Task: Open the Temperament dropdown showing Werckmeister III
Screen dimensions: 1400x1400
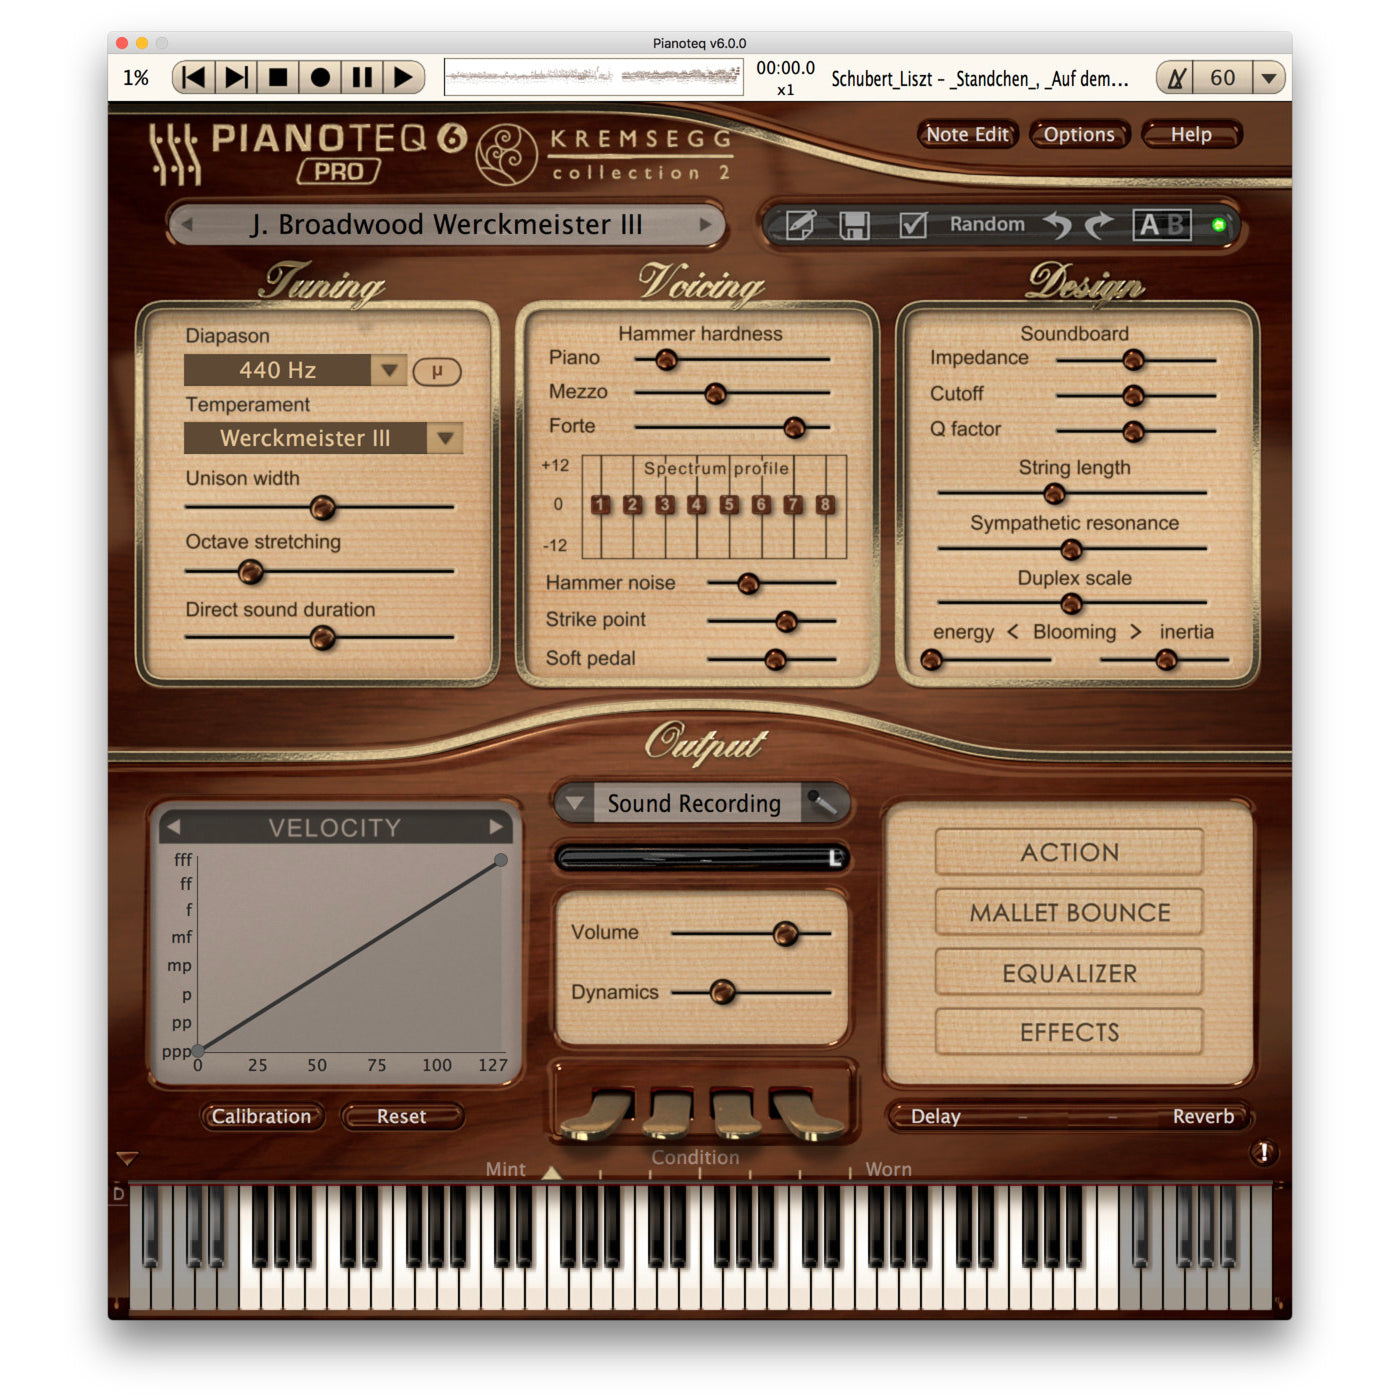Action: pos(444,438)
